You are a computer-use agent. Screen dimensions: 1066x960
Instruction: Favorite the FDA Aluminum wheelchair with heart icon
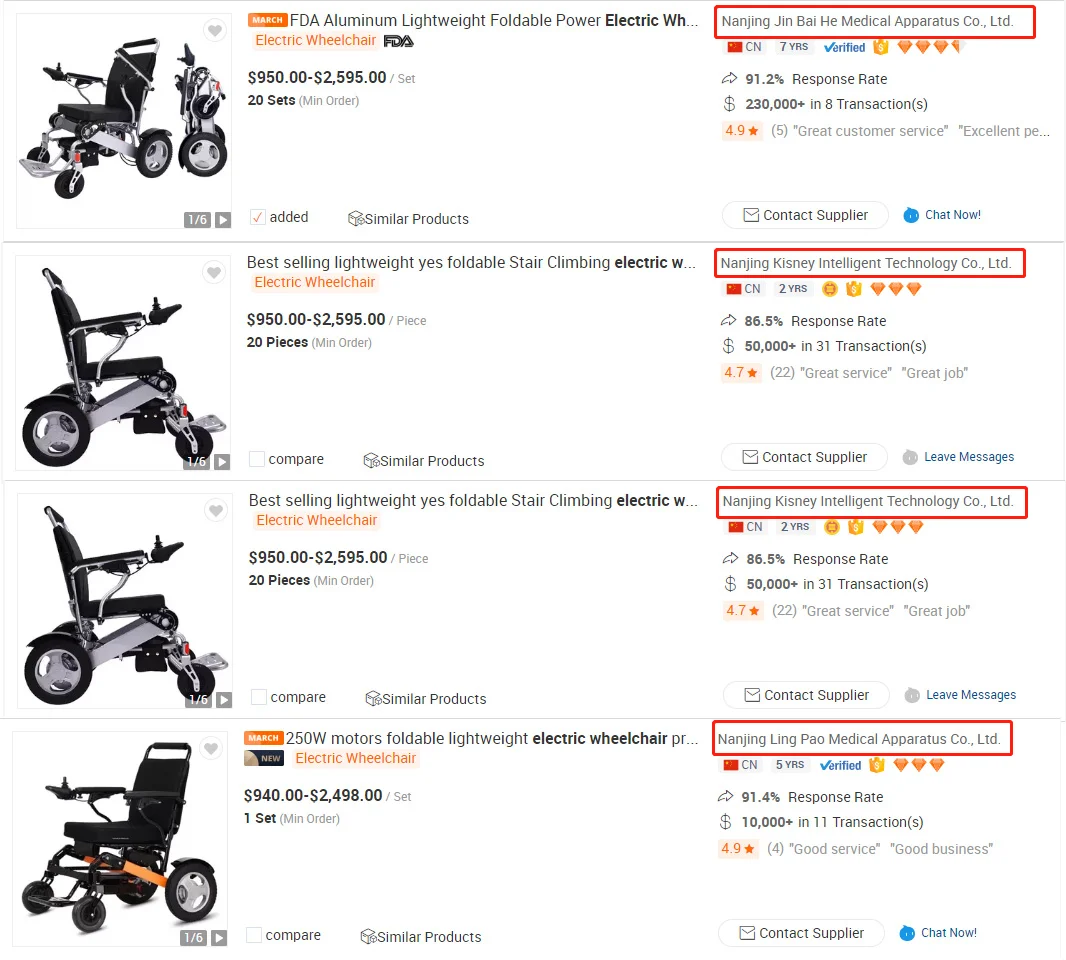[215, 30]
